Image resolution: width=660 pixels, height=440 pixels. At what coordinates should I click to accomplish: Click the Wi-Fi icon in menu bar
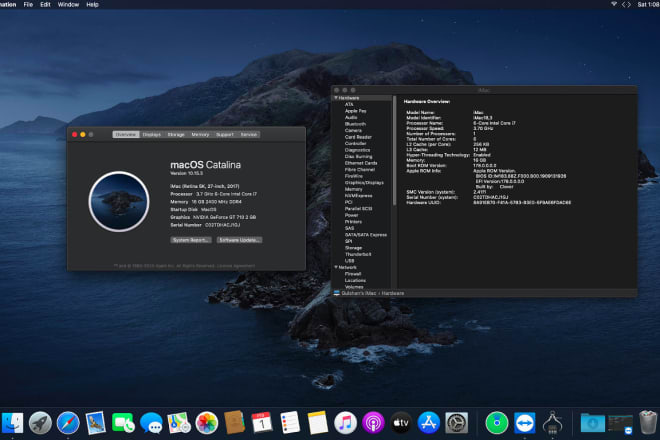coord(614,4)
